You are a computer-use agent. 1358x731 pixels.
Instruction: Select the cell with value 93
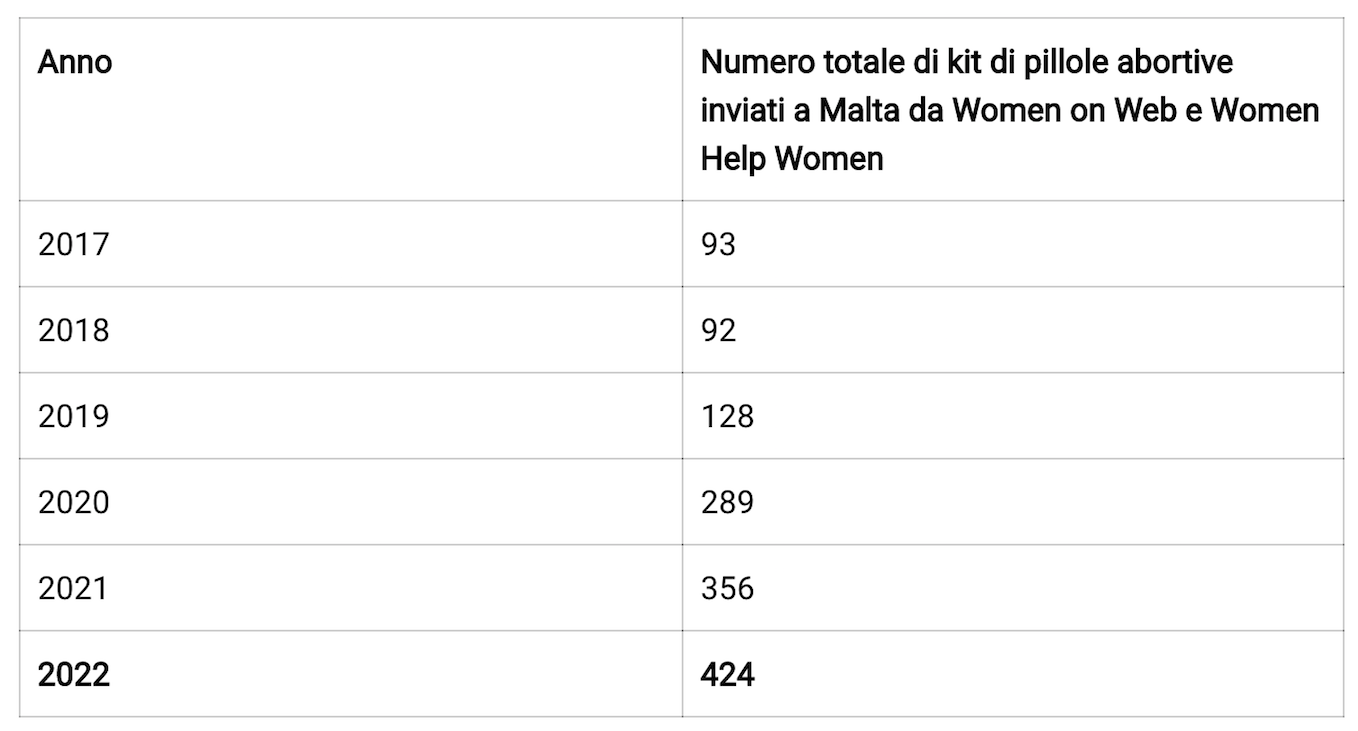click(1013, 243)
